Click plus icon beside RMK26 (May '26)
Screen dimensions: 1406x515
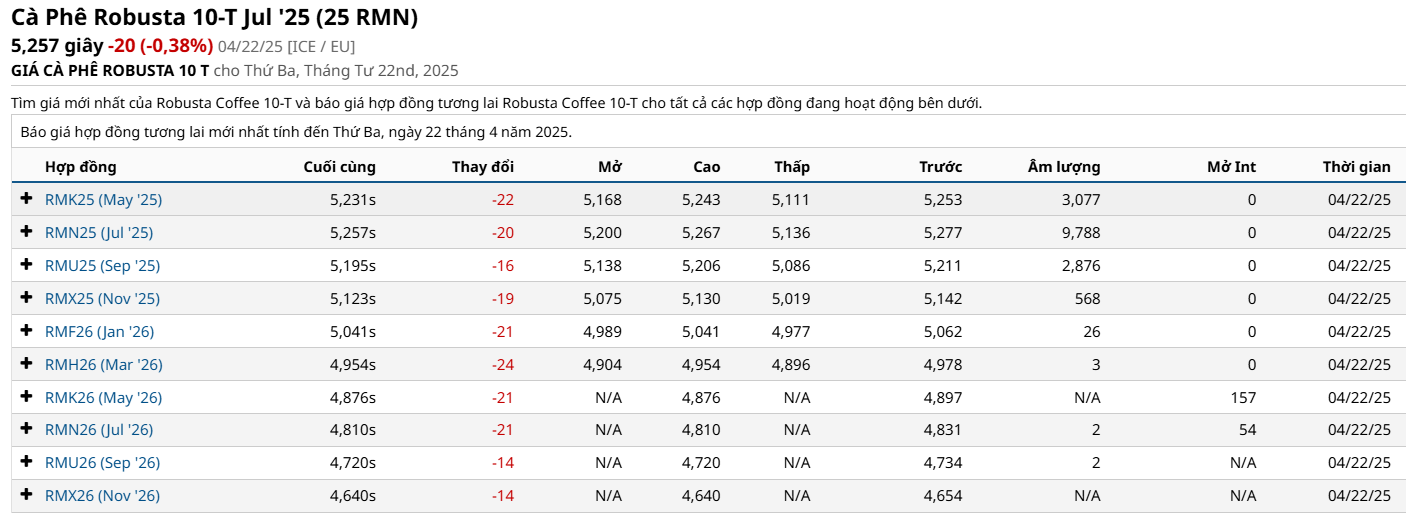coord(27,397)
